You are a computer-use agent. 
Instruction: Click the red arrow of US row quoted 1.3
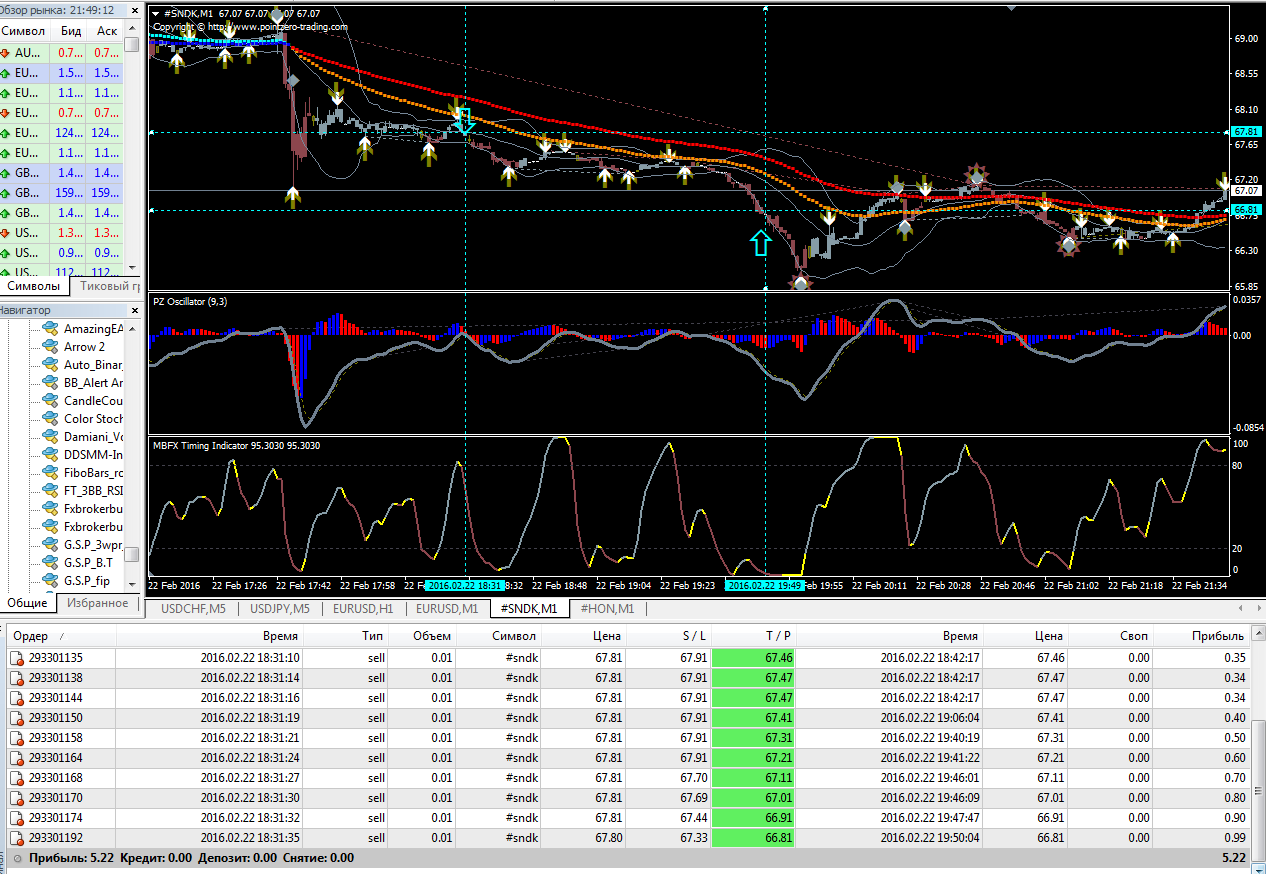(x=6, y=233)
